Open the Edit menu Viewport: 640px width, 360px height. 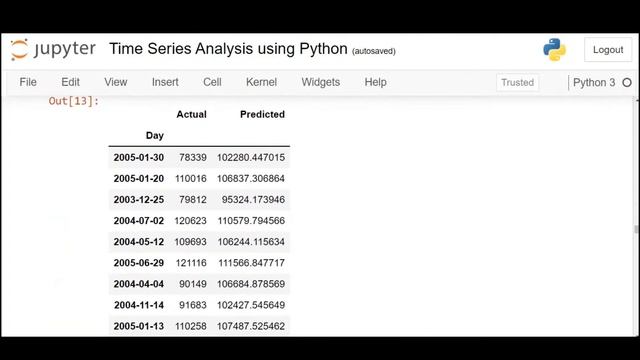[x=70, y=82]
